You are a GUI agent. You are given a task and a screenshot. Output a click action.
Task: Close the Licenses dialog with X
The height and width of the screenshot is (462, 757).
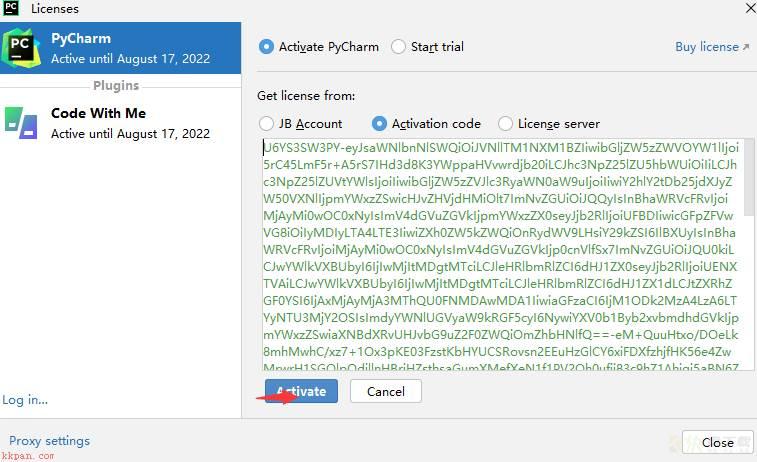(x=751, y=8)
